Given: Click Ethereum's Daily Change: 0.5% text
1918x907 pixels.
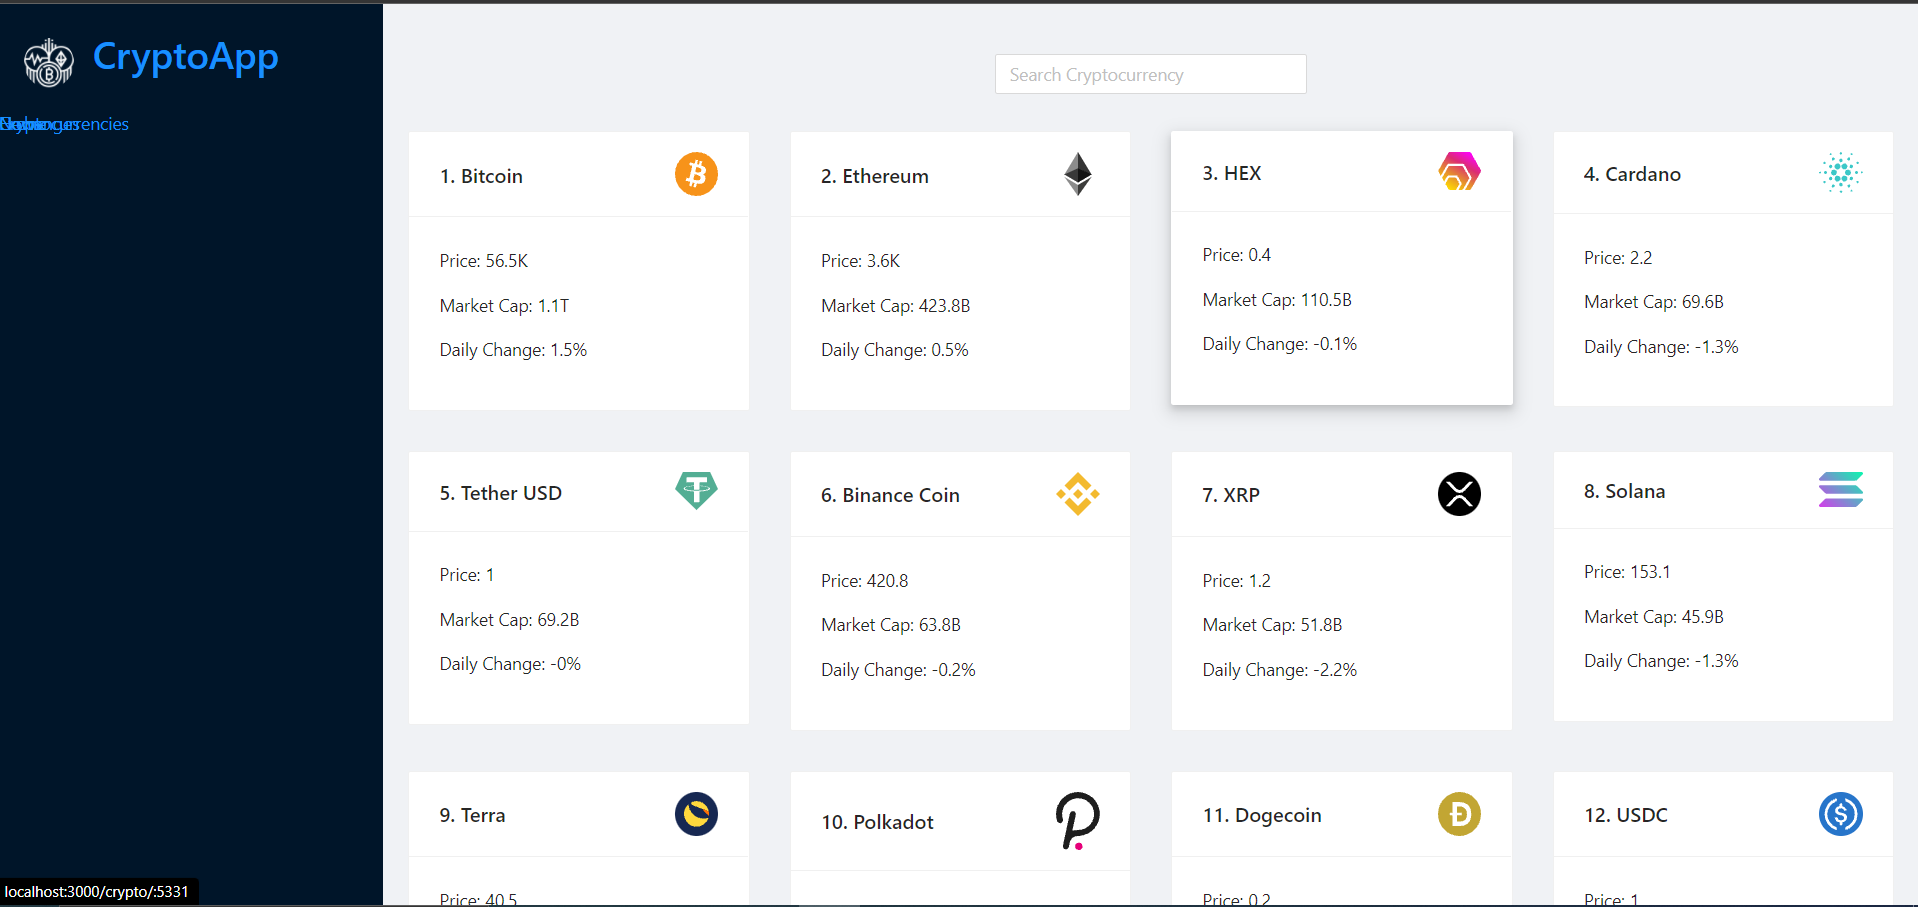Looking at the screenshot, I should (x=895, y=350).
